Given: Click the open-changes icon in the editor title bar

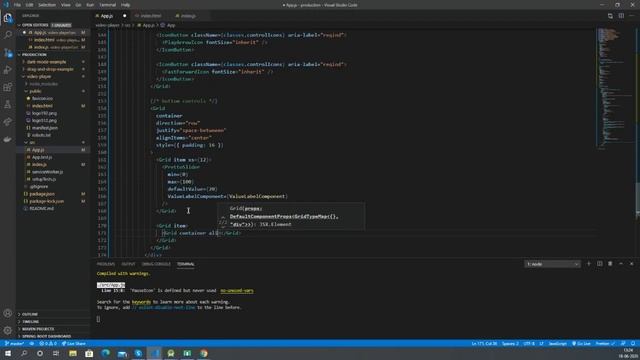Looking at the screenshot, I should (x=610, y=16).
